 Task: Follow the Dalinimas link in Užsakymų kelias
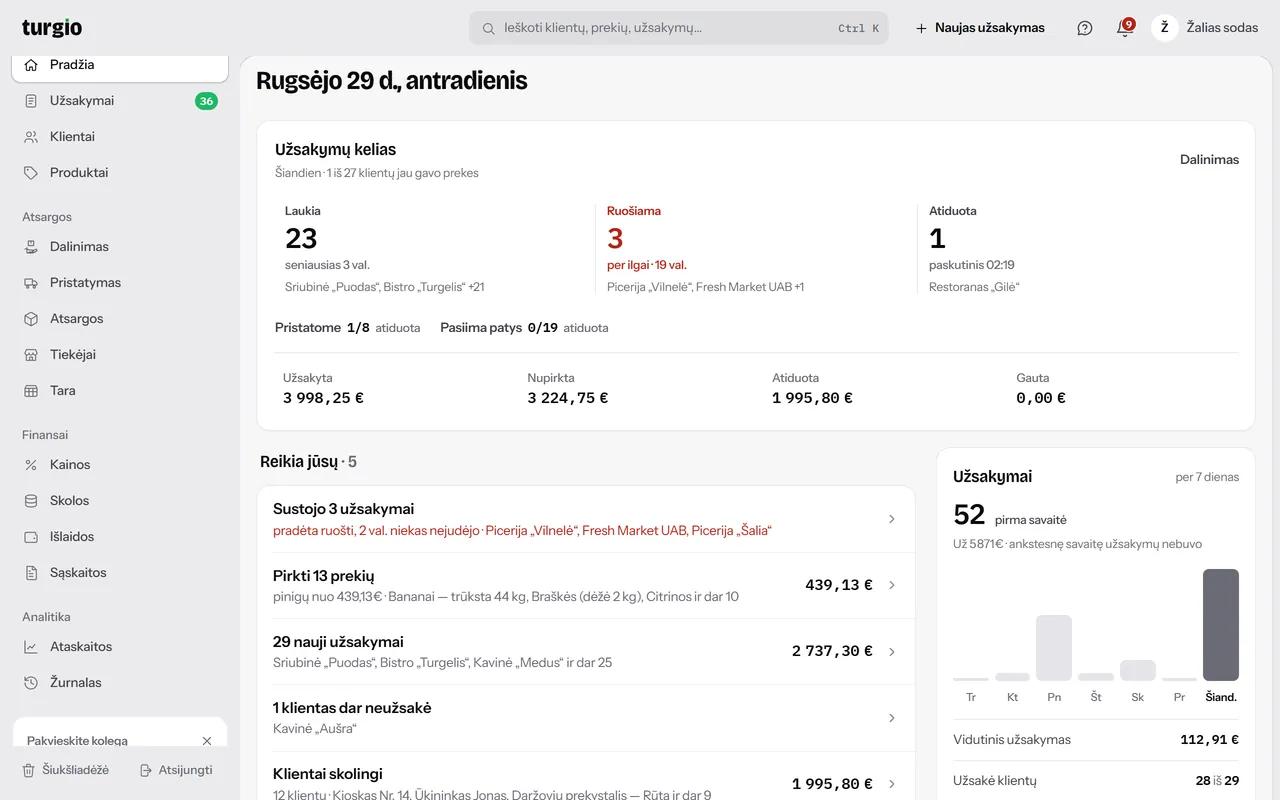pyautogui.click(x=1209, y=159)
